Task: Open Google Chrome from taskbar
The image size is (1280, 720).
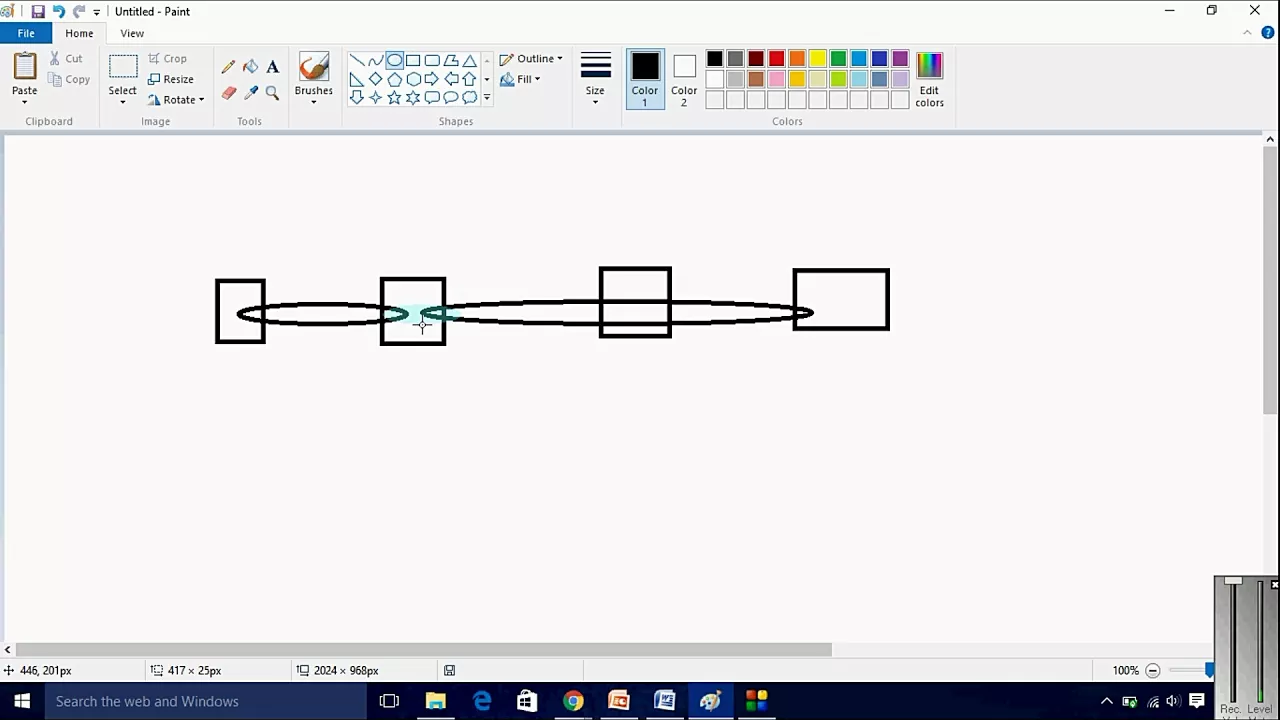Action: [x=573, y=701]
